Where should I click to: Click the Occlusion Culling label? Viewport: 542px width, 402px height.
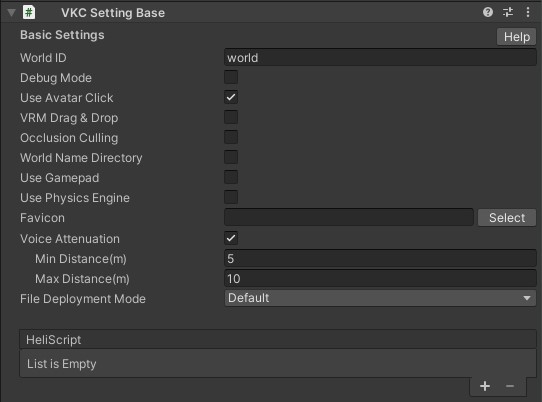click(x=69, y=138)
